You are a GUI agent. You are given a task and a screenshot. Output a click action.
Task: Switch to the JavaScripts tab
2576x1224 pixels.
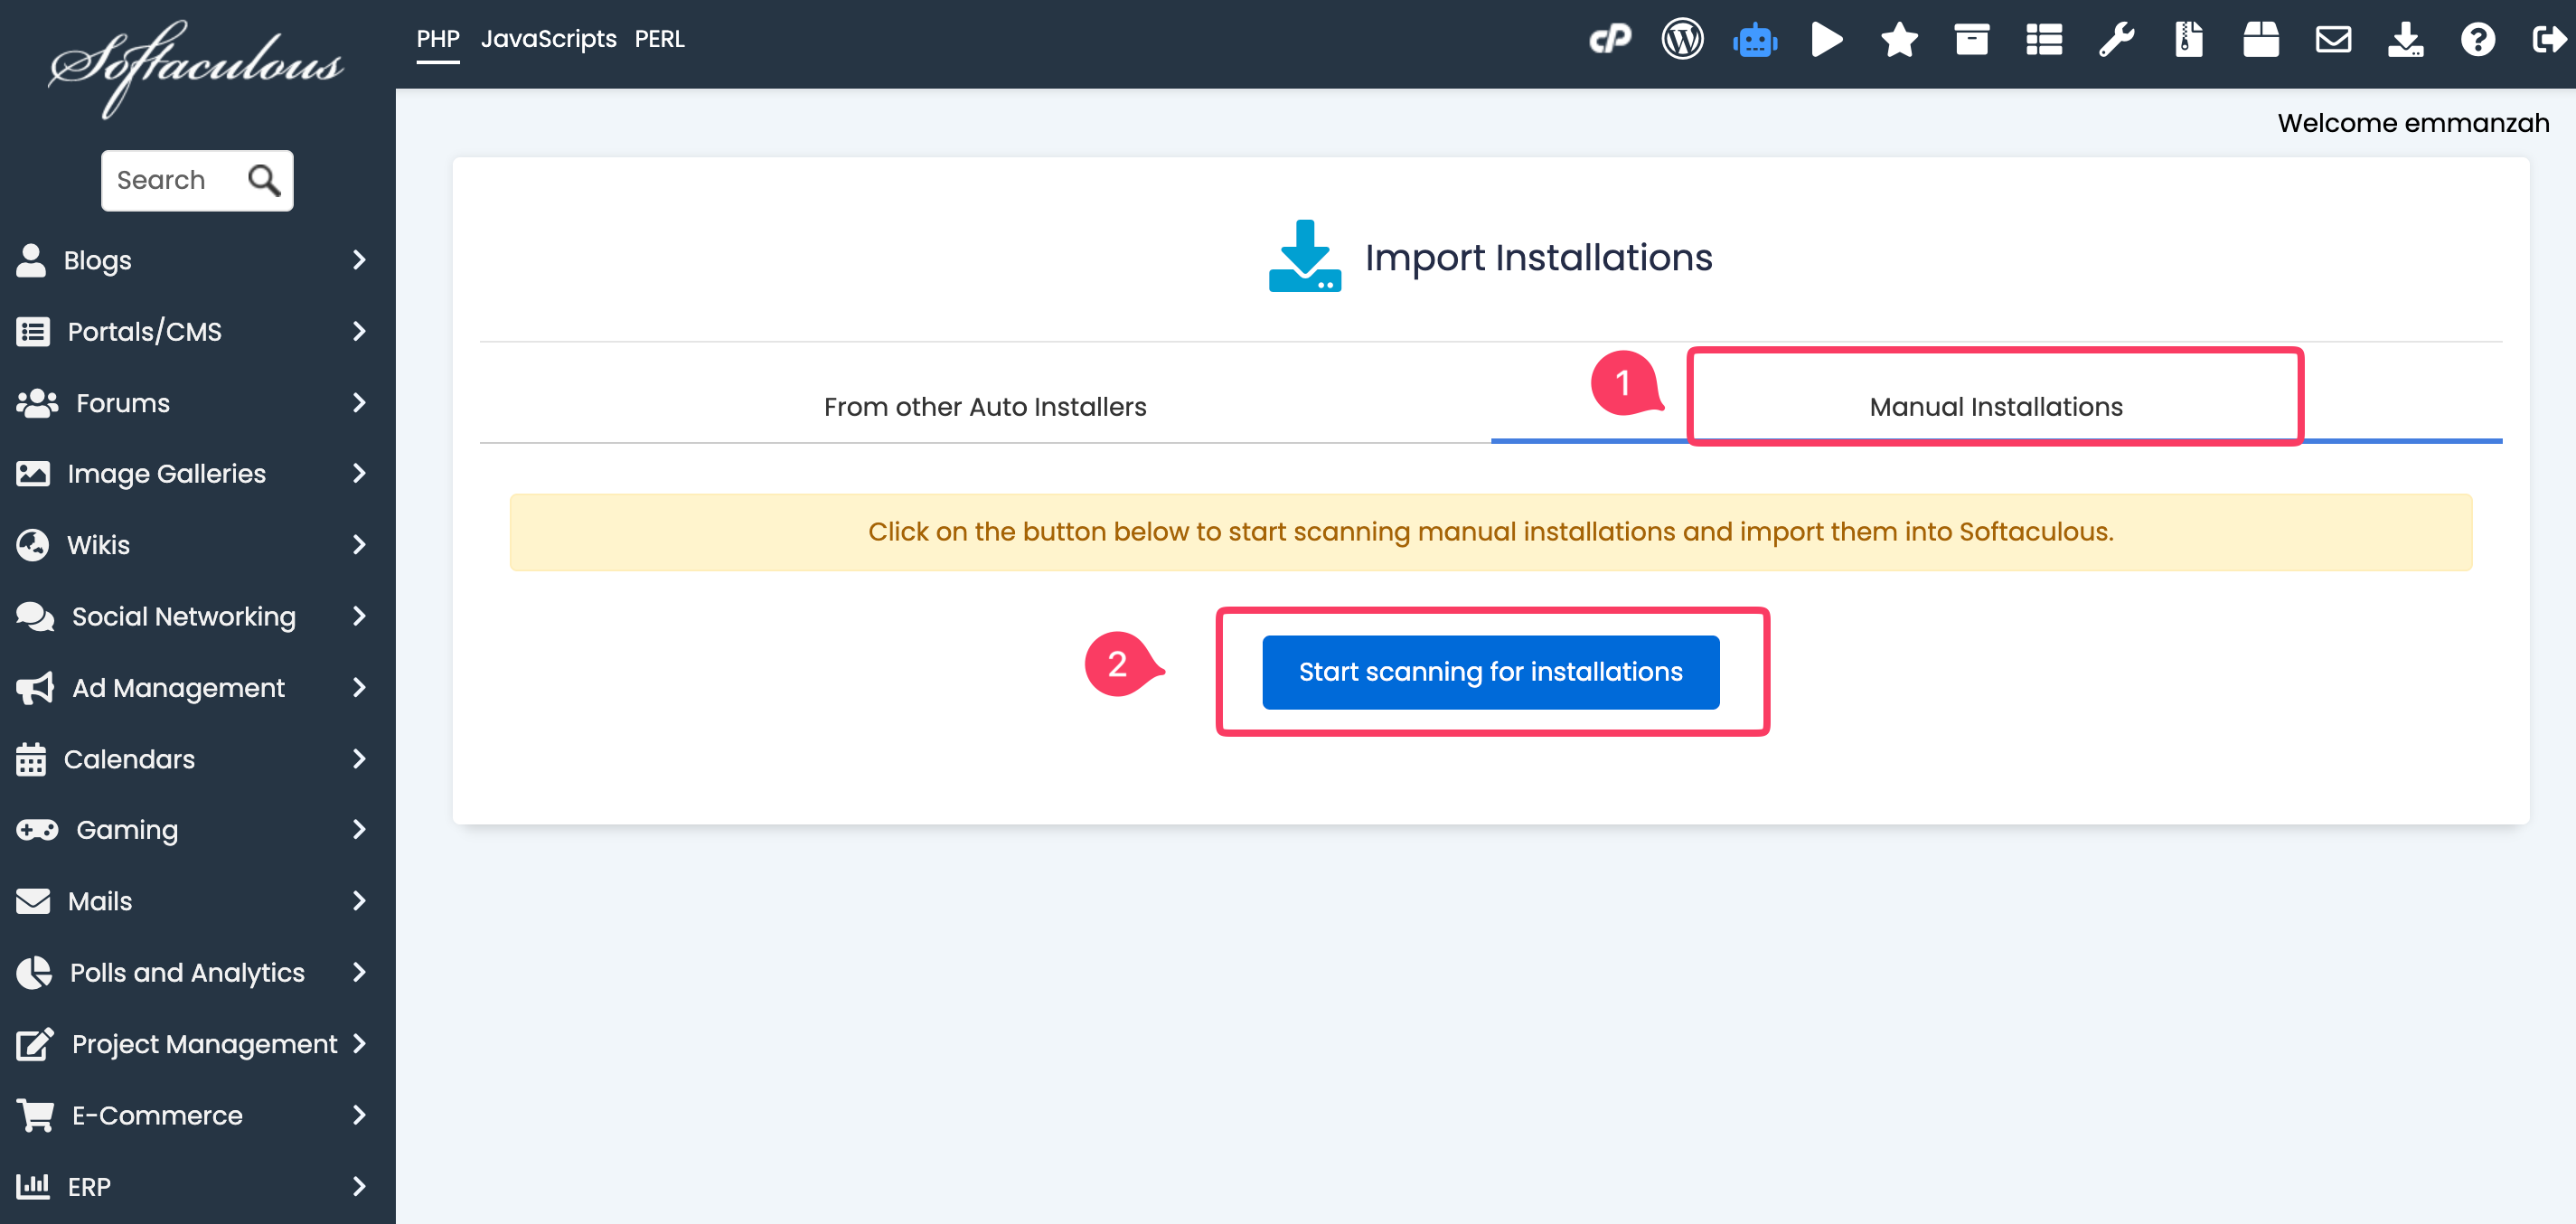(549, 39)
